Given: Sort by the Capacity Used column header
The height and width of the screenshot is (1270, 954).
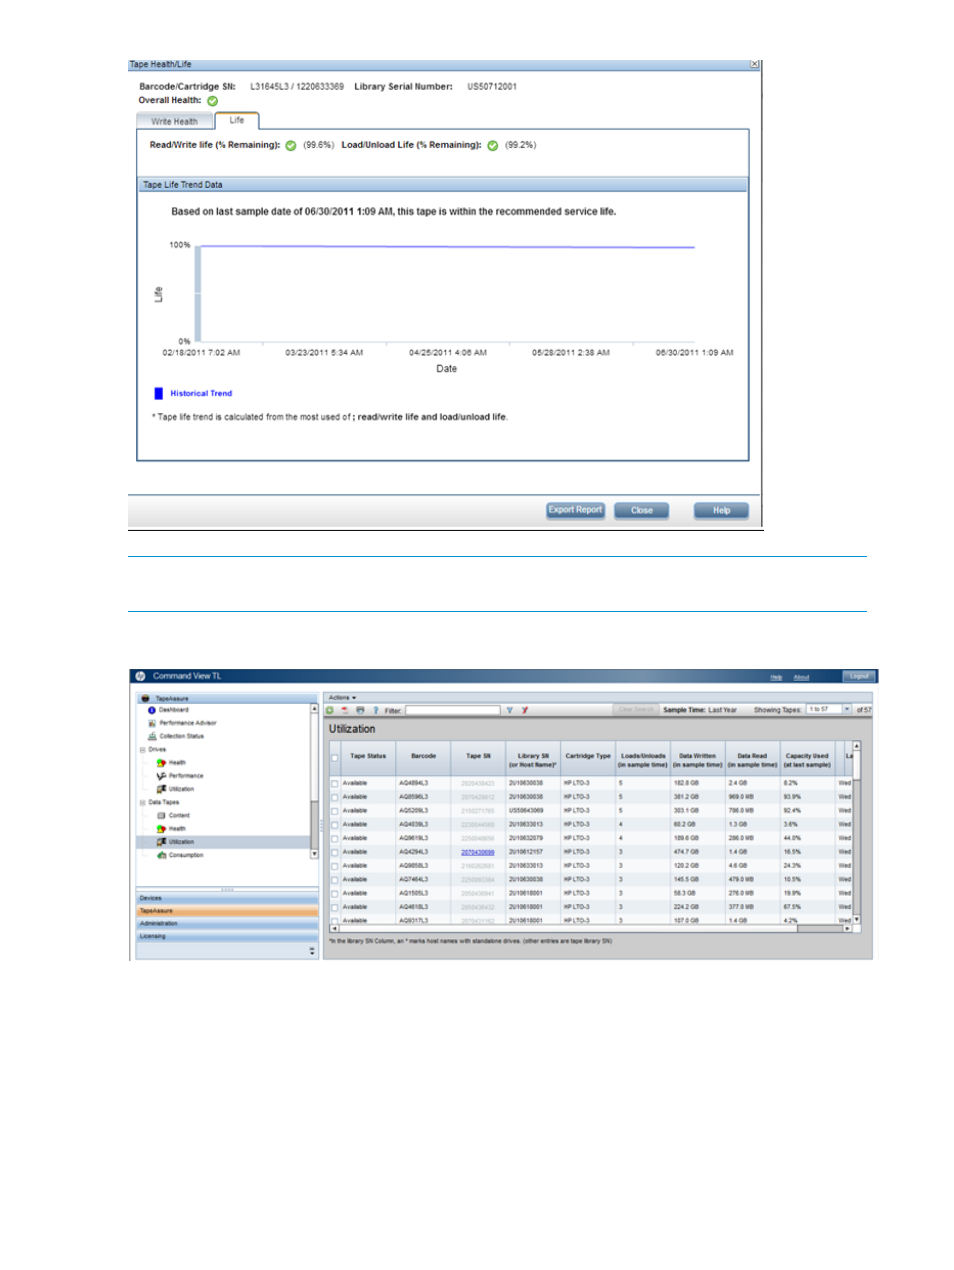Looking at the screenshot, I should click(x=807, y=760).
